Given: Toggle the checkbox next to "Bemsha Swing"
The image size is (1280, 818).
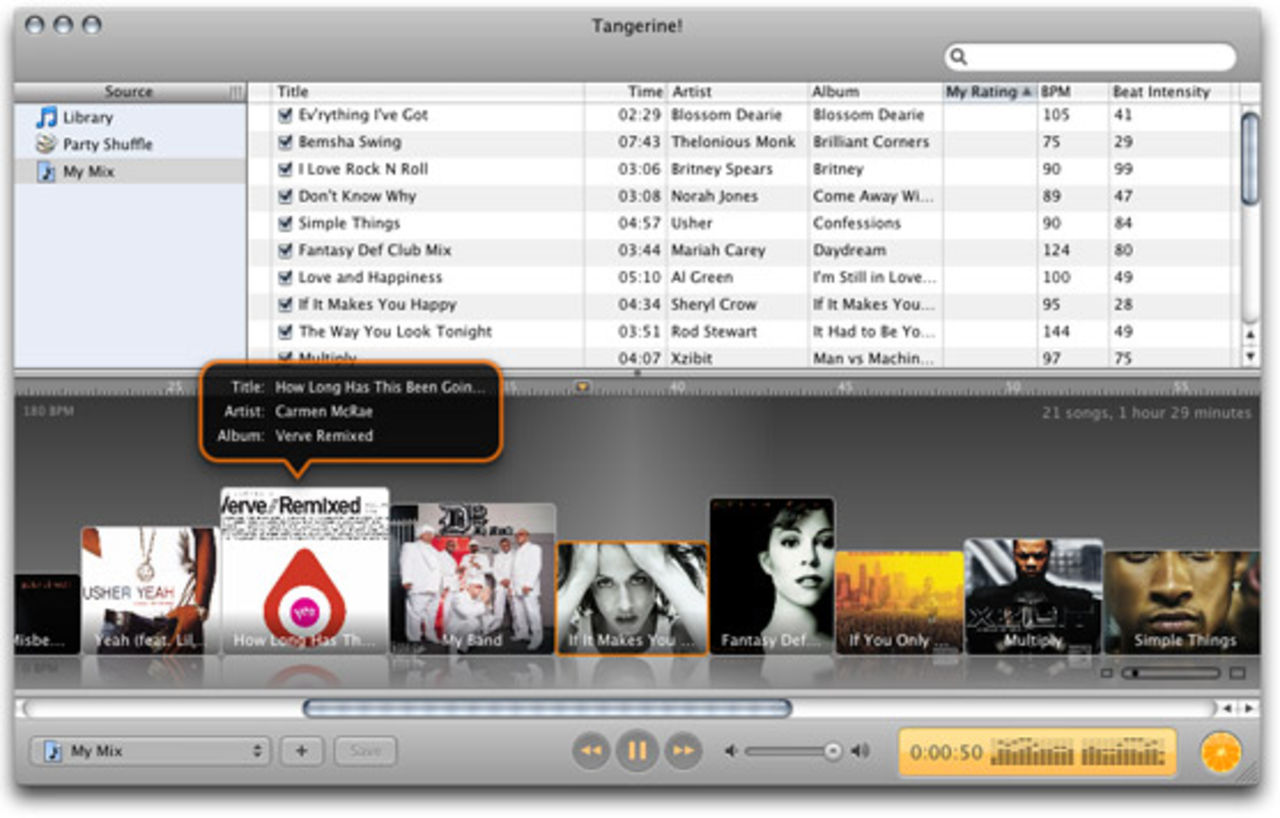Looking at the screenshot, I should click(x=285, y=142).
